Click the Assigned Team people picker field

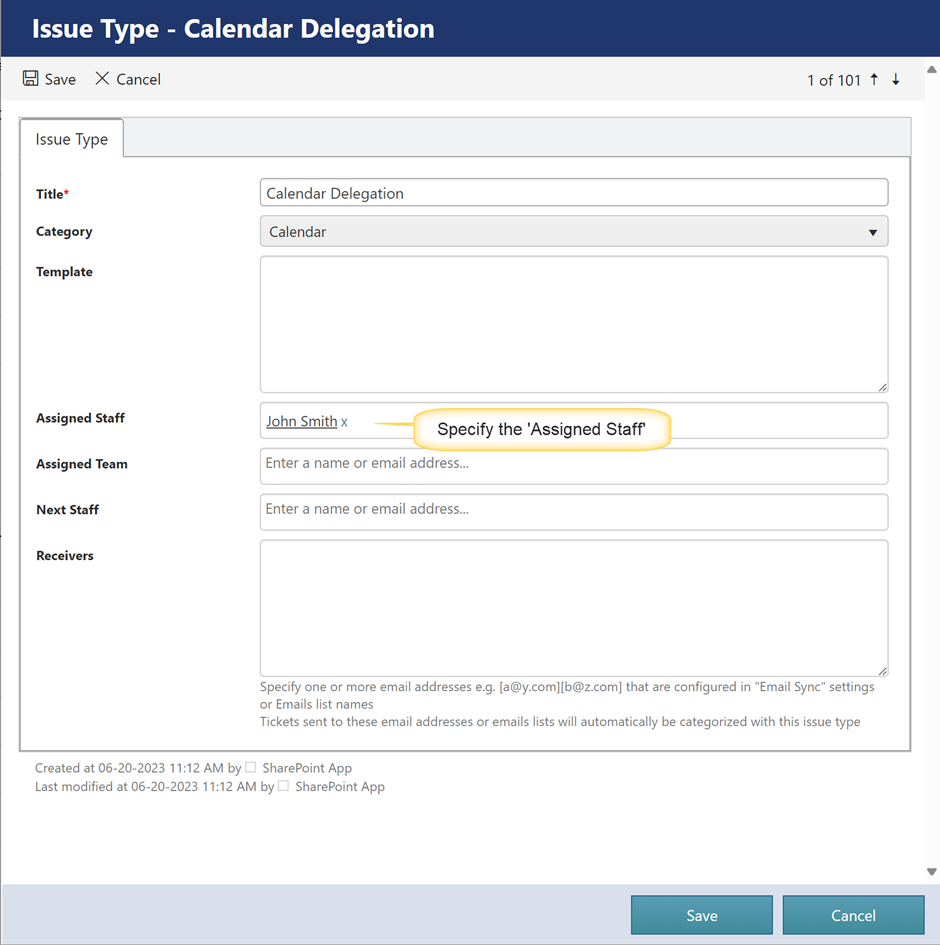(x=573, y=465)
